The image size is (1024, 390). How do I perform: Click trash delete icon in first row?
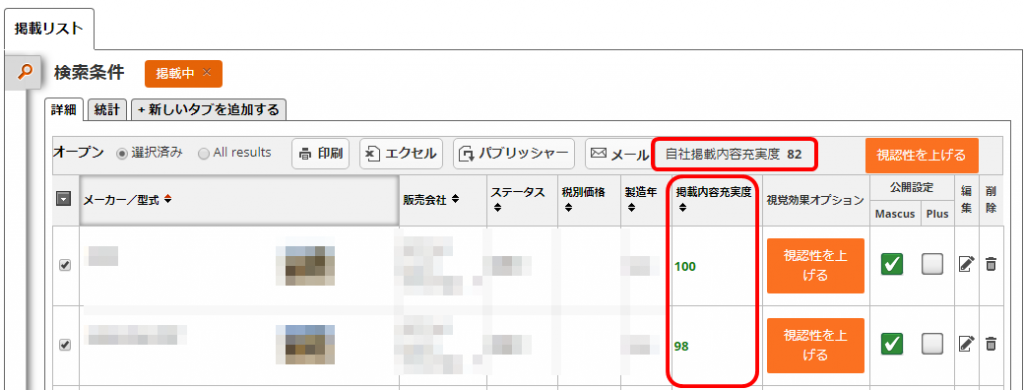click(991, 265)
